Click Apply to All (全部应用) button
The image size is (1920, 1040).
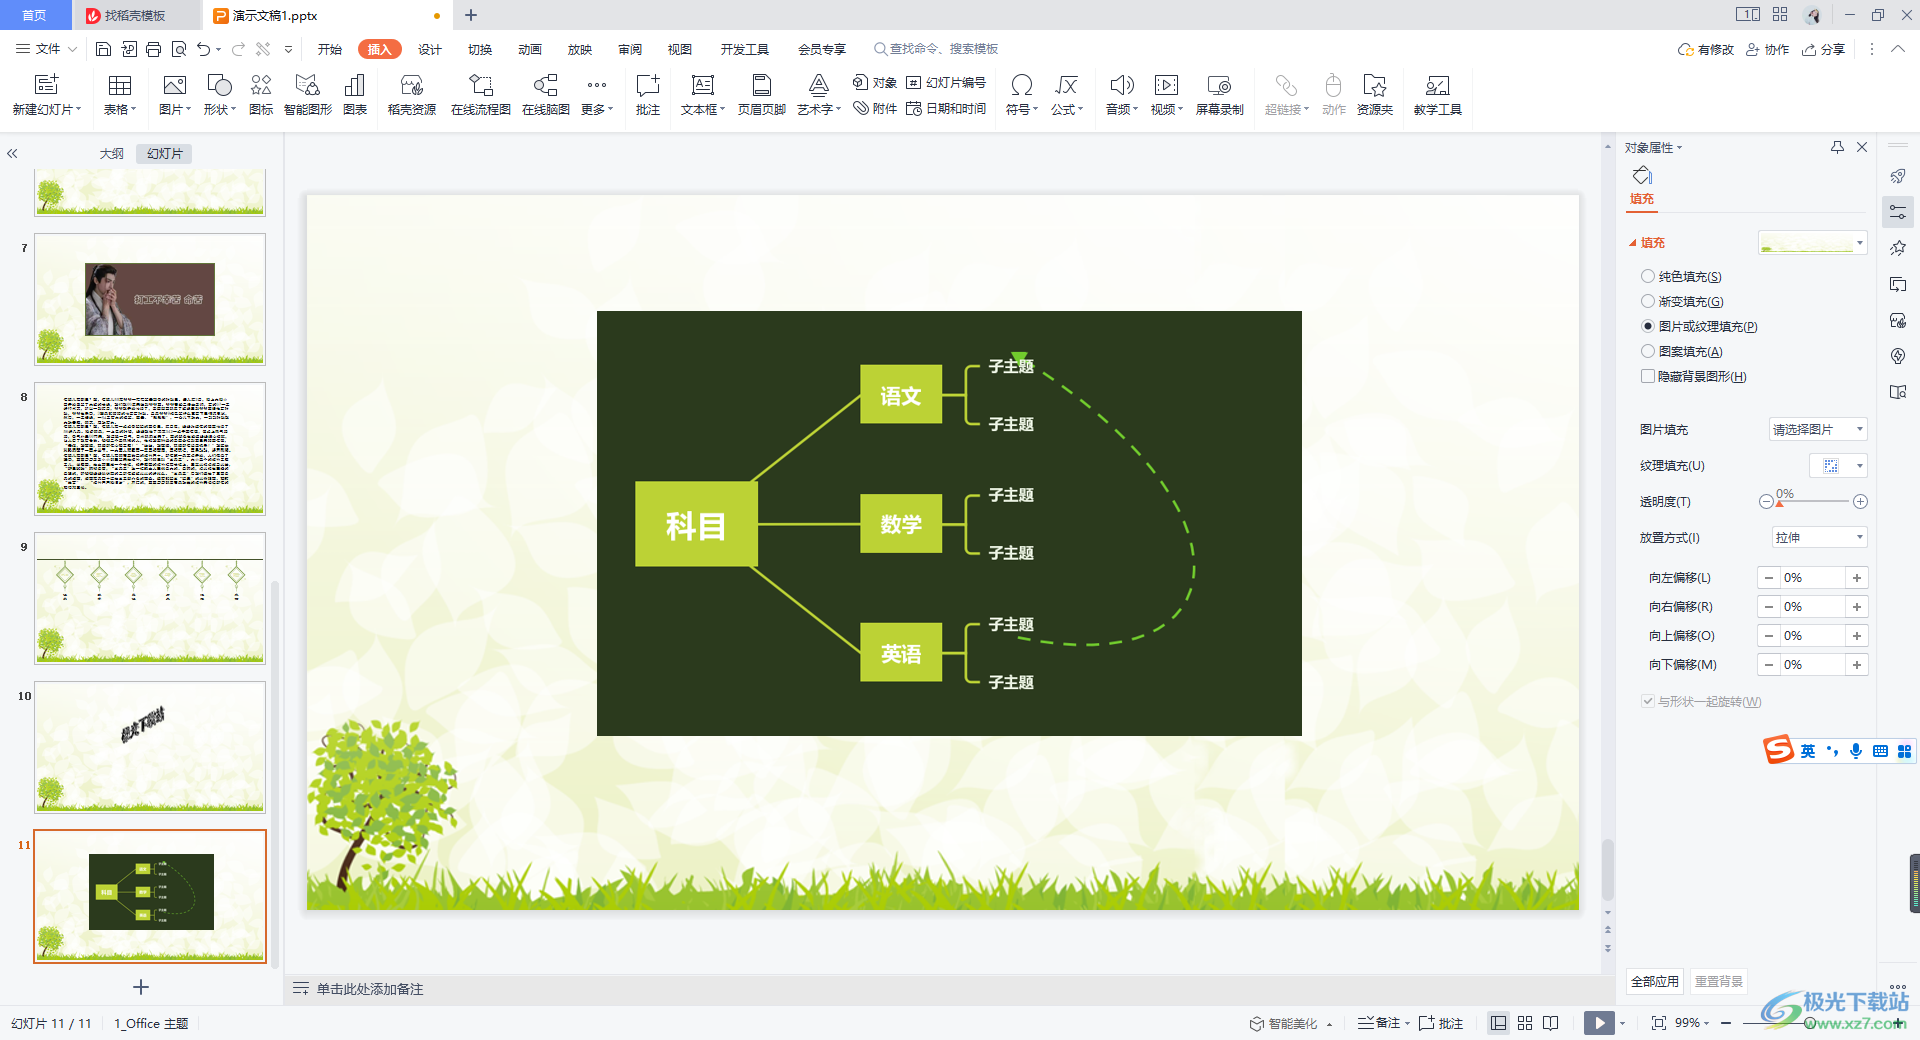click(x=1655, y=981)
